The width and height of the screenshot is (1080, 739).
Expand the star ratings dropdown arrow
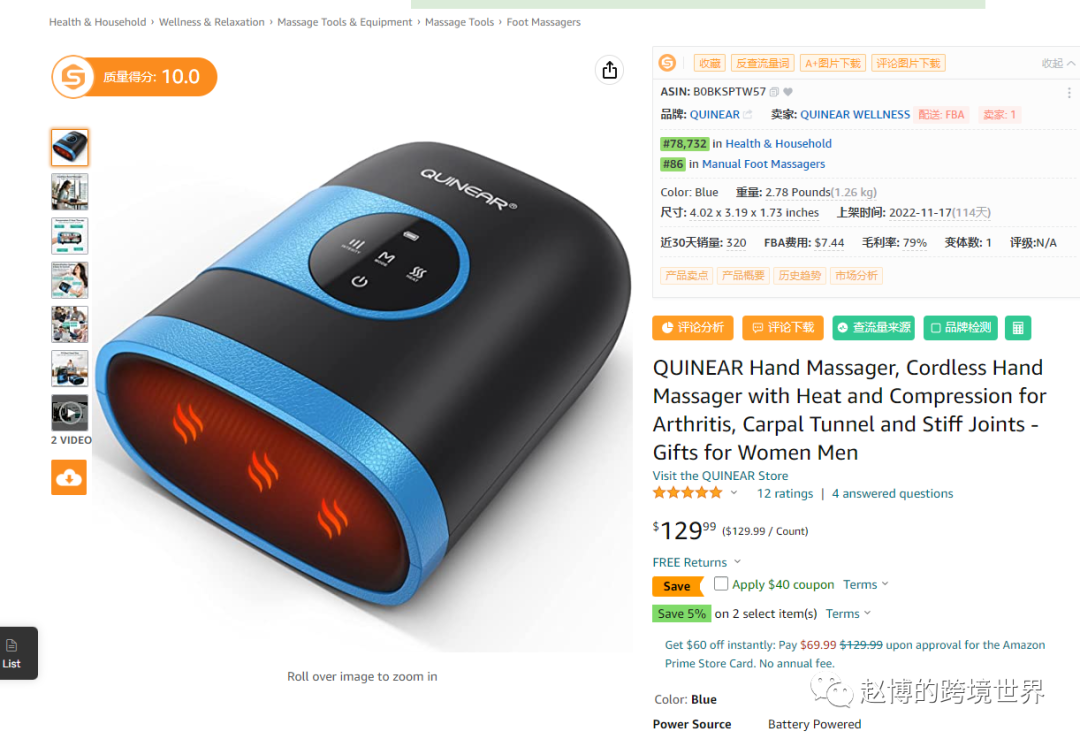click(x=734, y=492)
